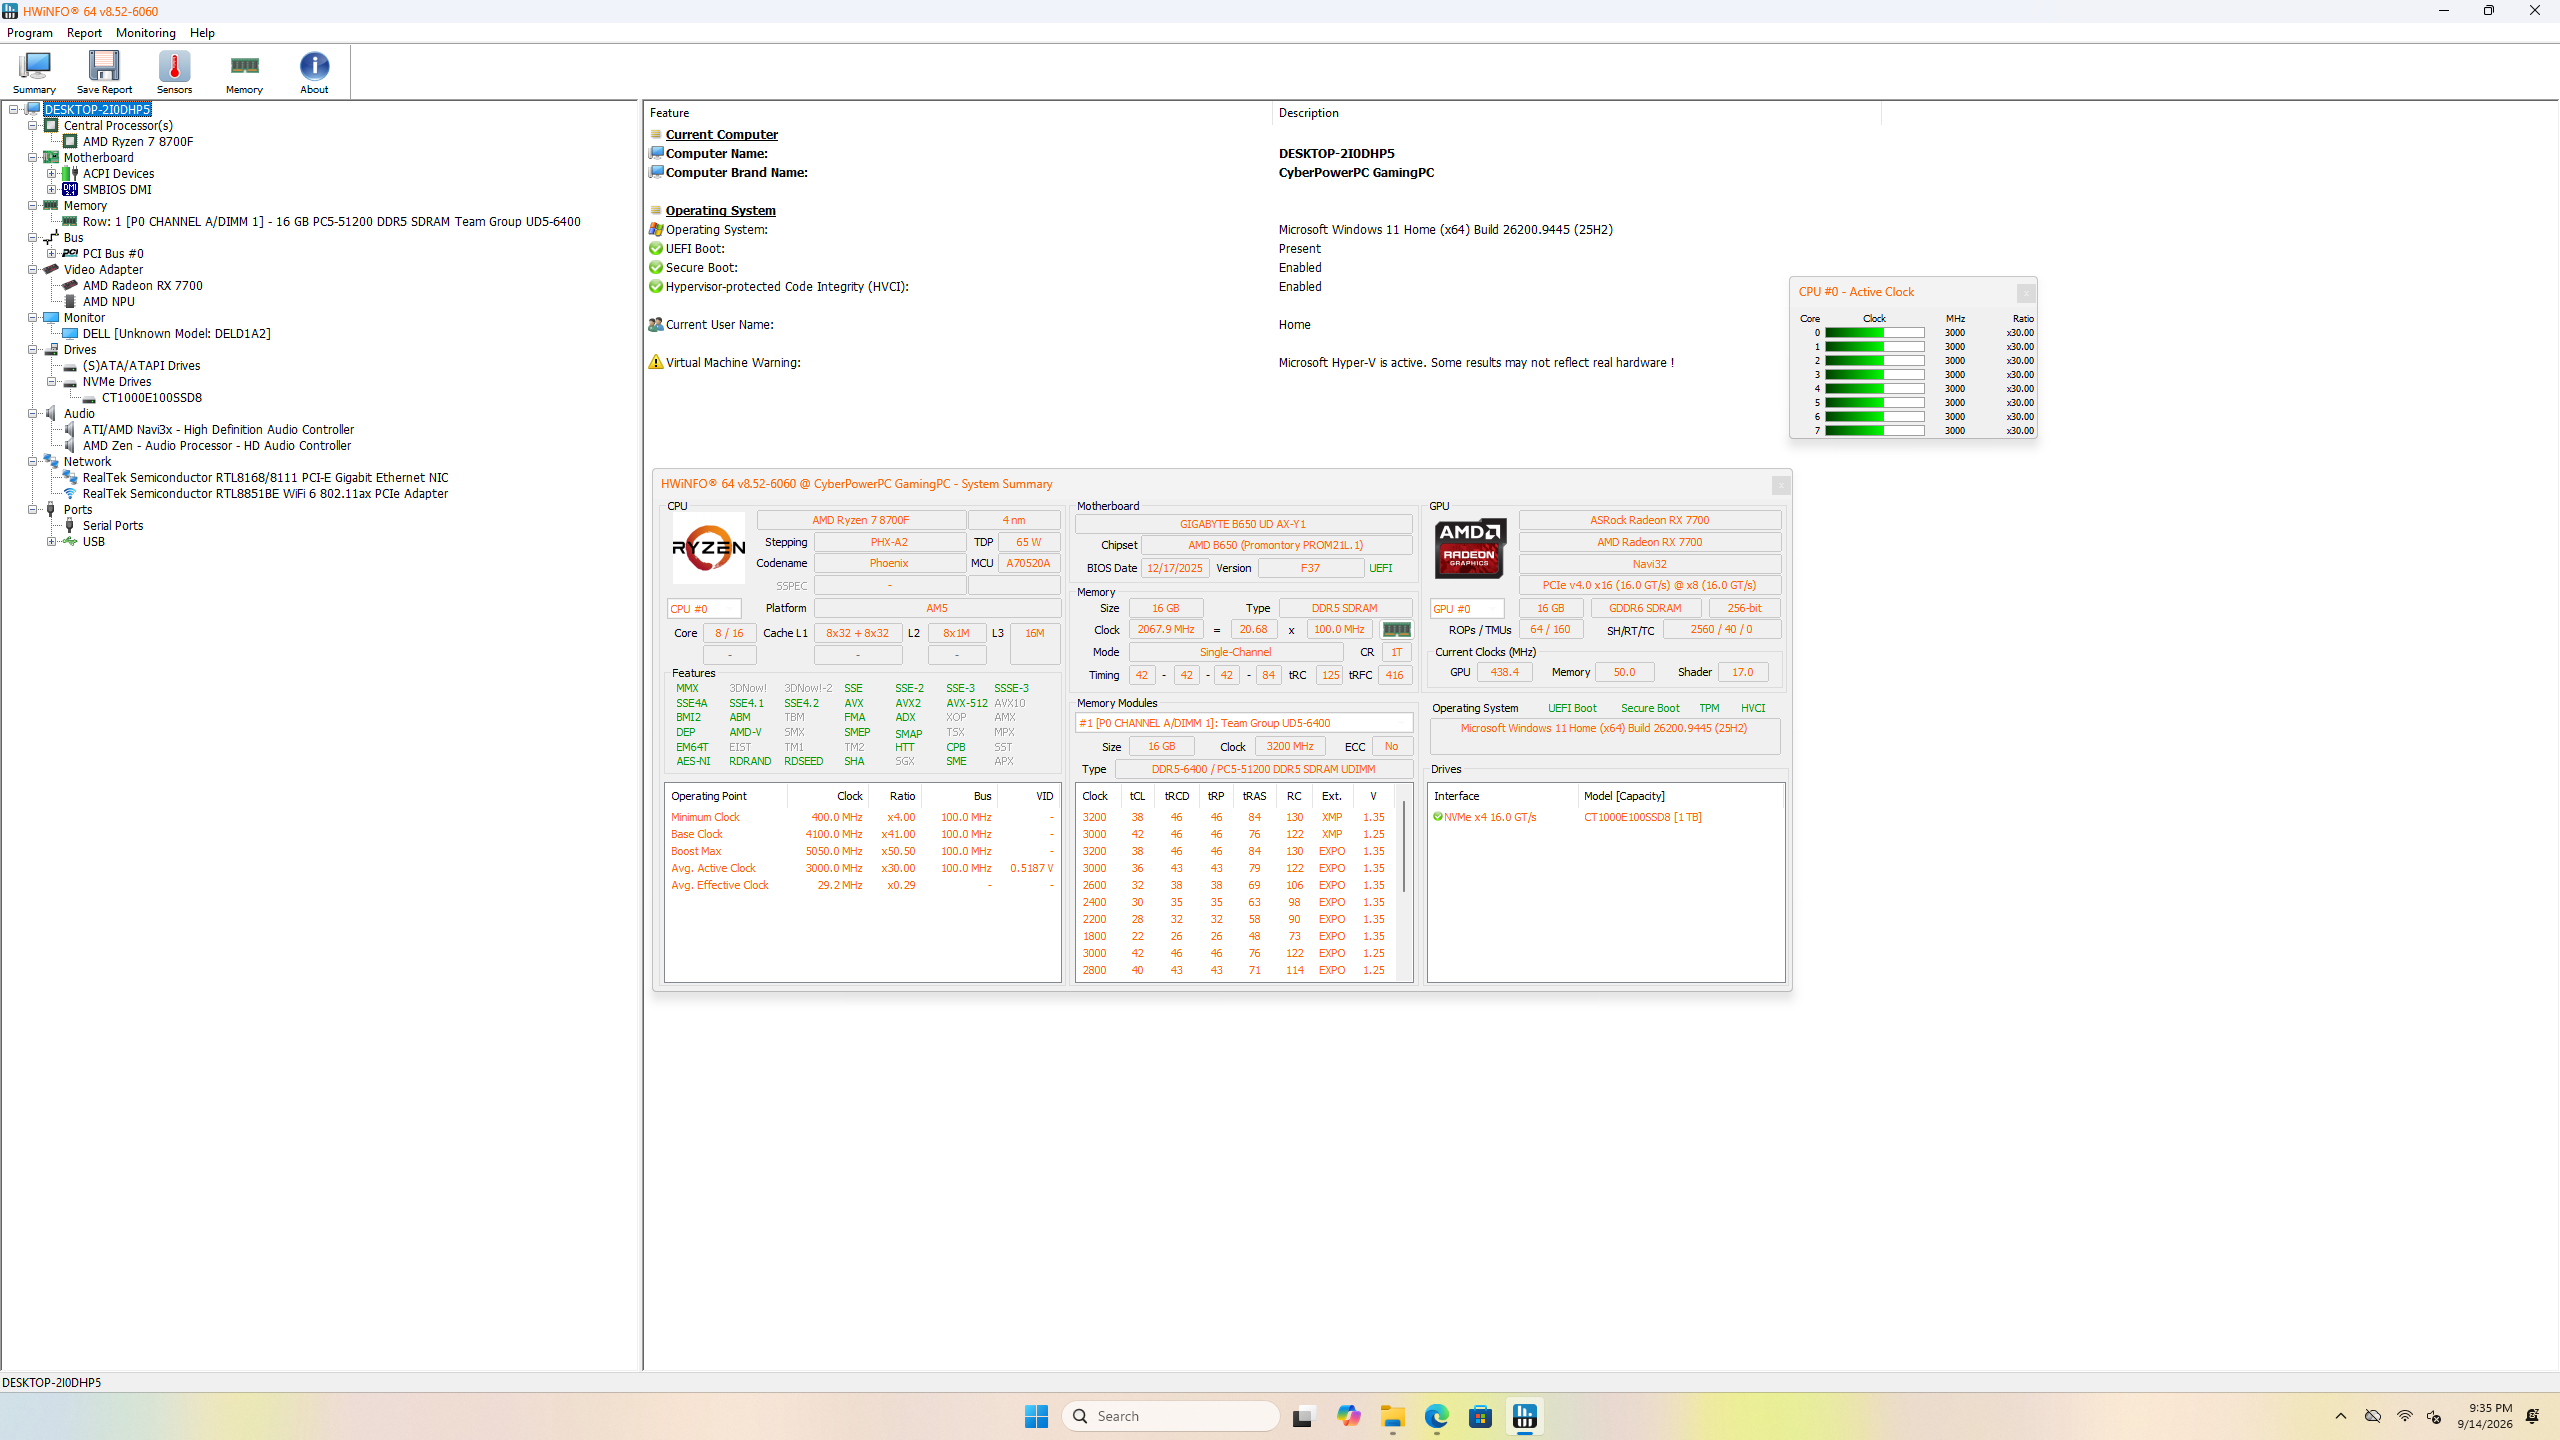Screen dimensions: 2560x1440
Task: Open Task View from the taskbar
Action: coord(1302,1416)
